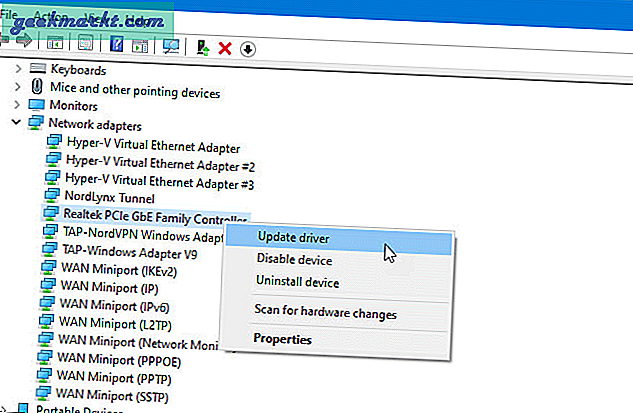
Task: Click the WAN Miniport (IP) adapter icon
Action: [x=48, y=285]
